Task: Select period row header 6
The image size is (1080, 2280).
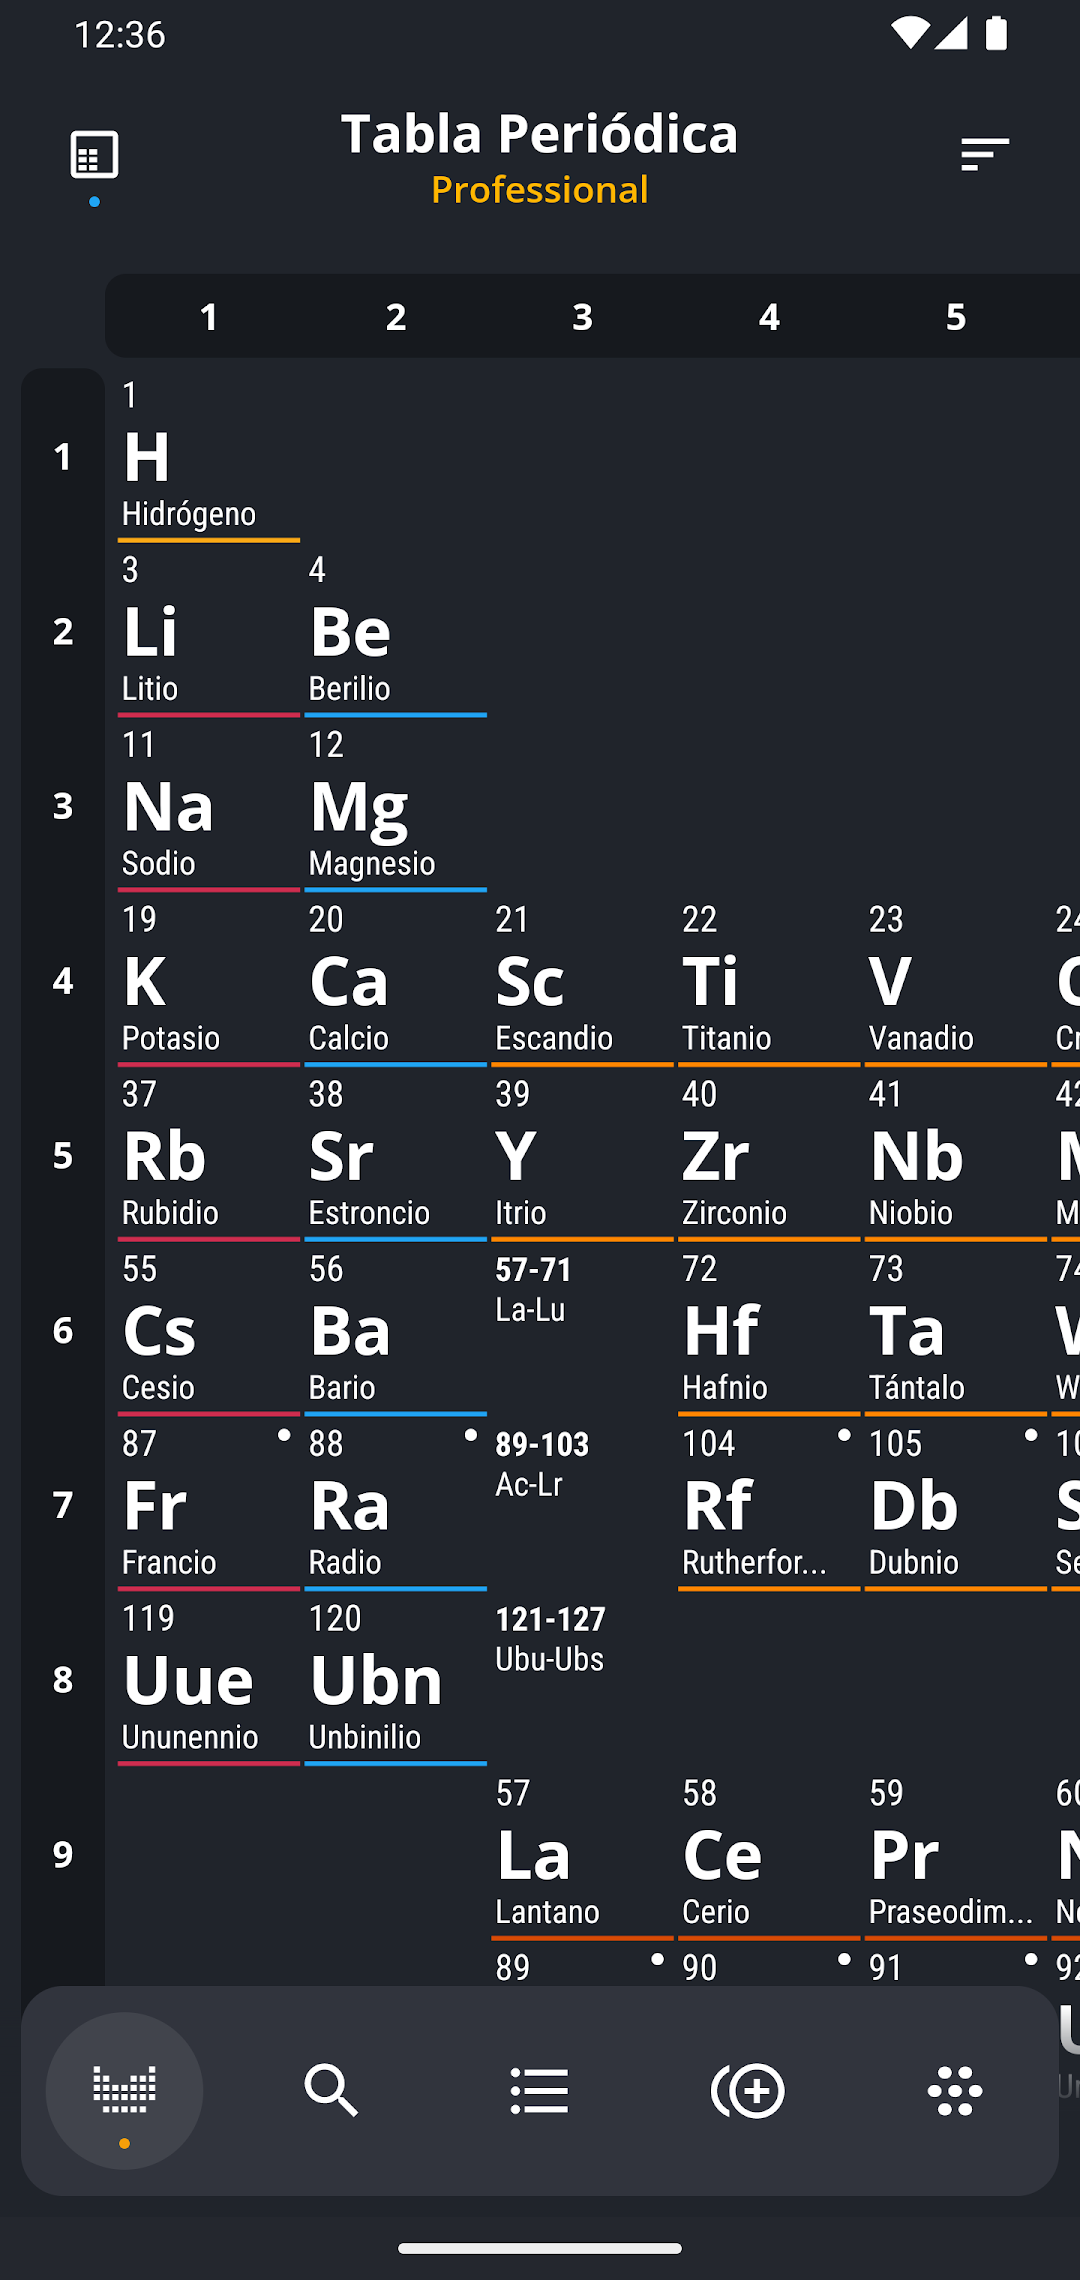Action: [63, 1331]
